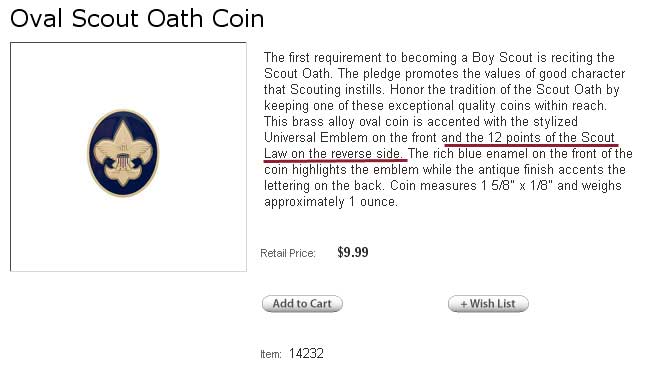Viewport: 646px width, 367px height.
Task: Click underlined 'Law on the reverse side'
Action: coord(333,154)
